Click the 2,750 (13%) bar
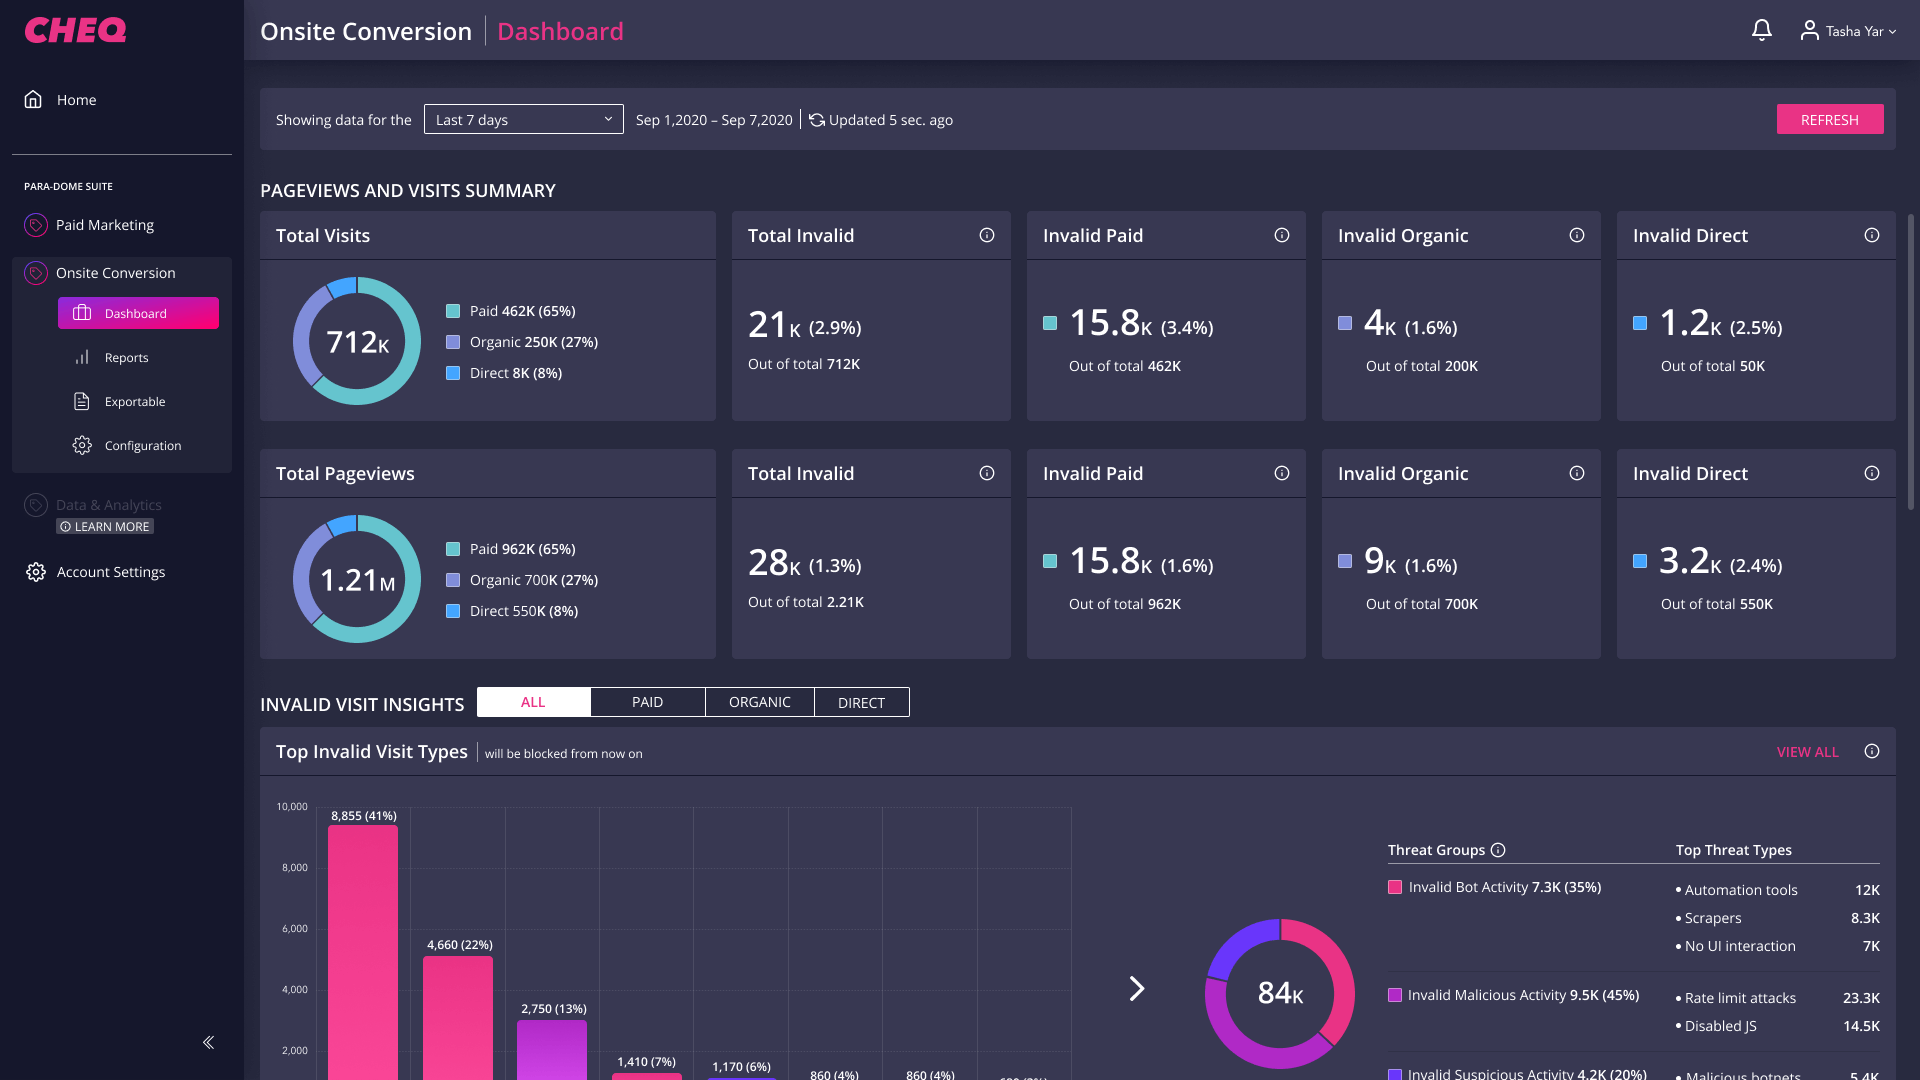 (552, 1049)
